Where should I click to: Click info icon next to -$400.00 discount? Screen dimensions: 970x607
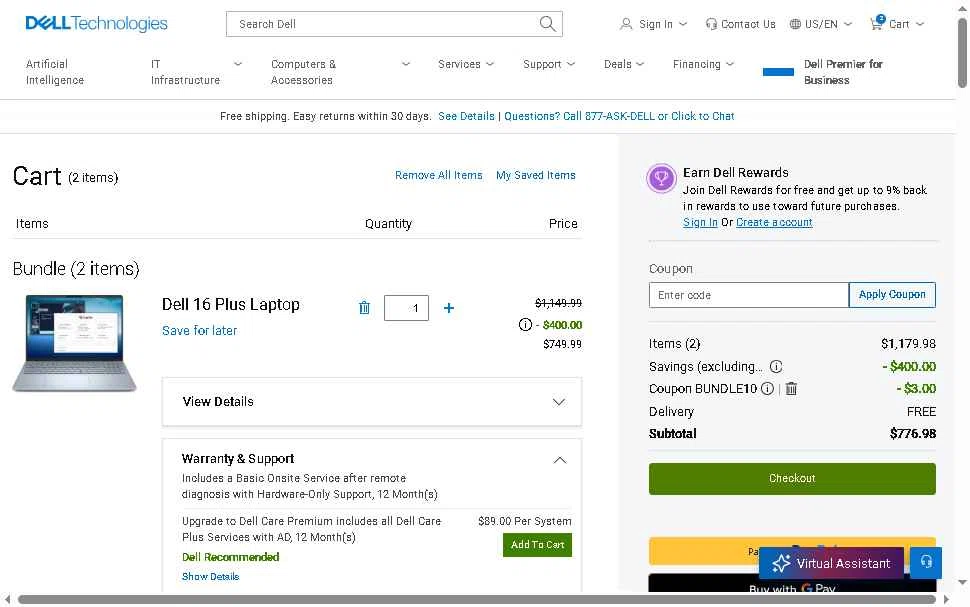click(525, 324)
